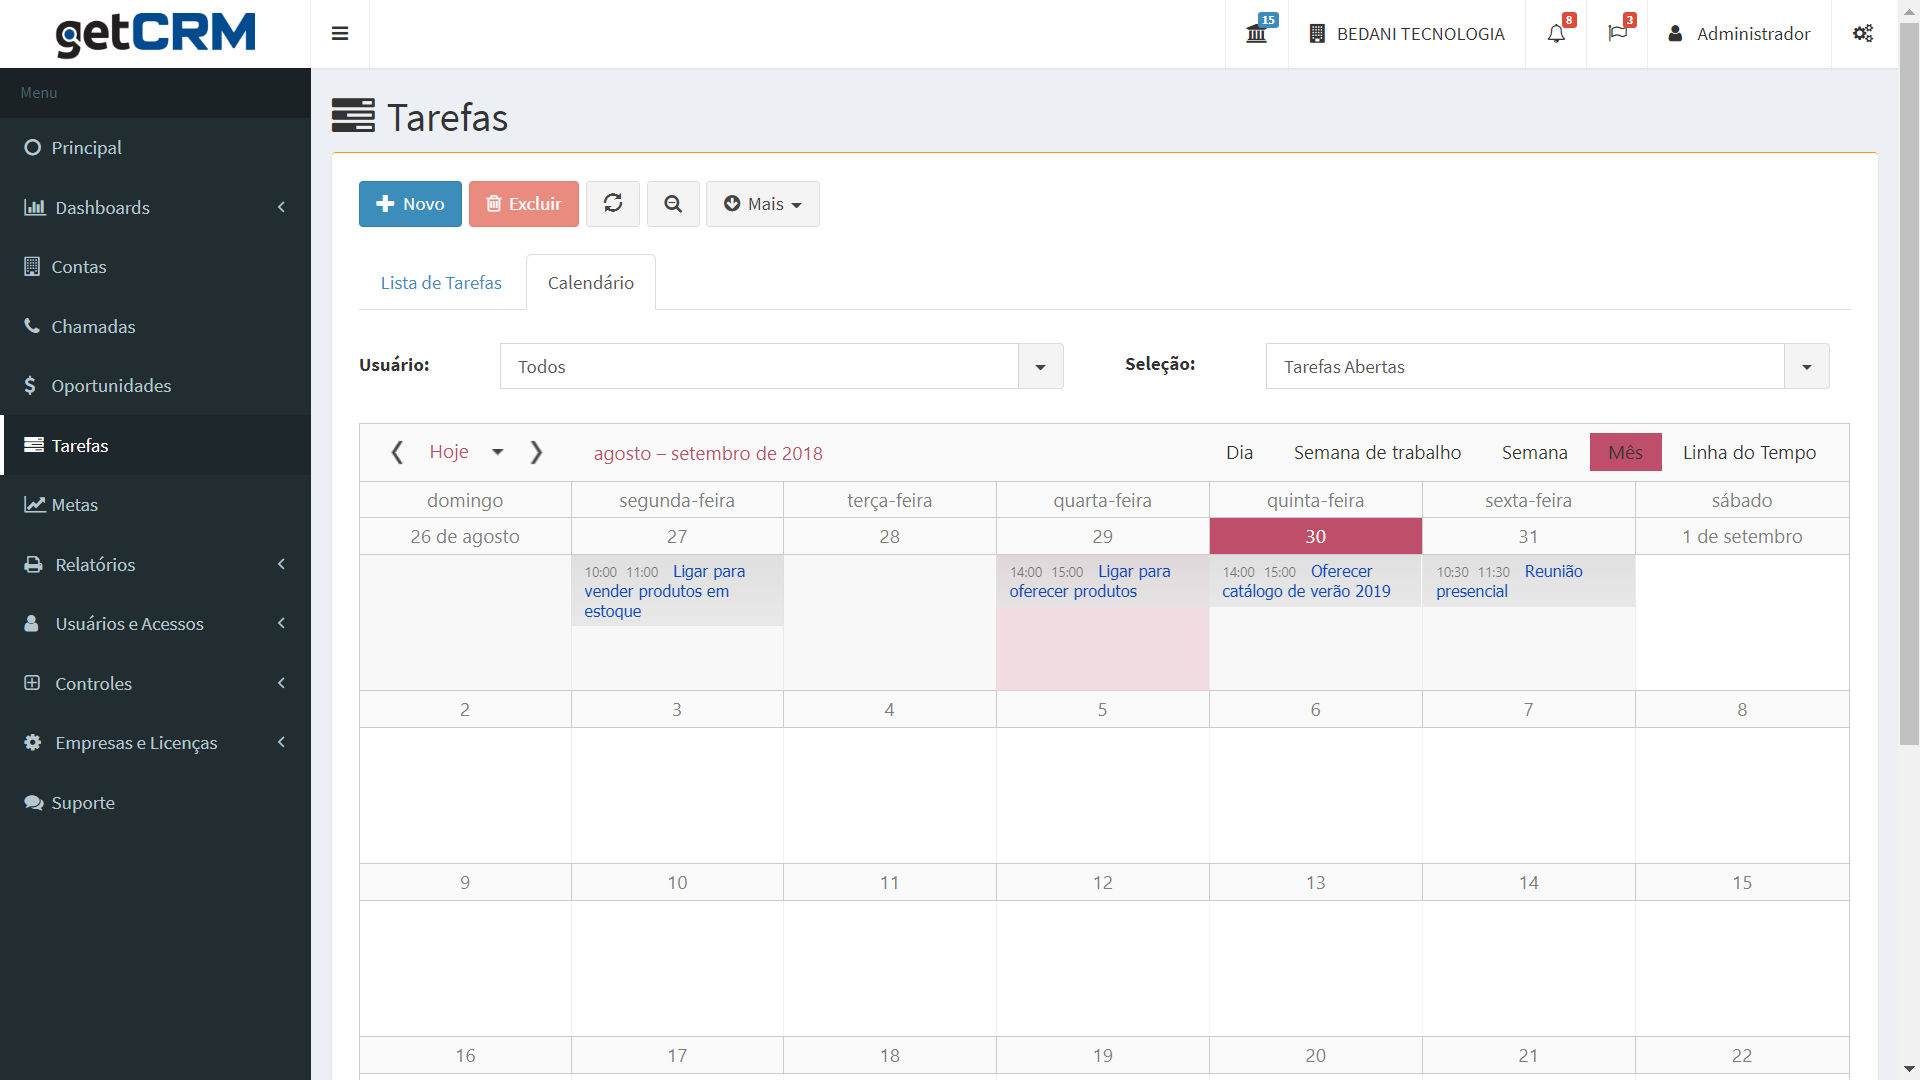Expand Relatórios sidebar submenu
The width and height of the screenshot is (1920, 1080).
(x=156, y=565)
